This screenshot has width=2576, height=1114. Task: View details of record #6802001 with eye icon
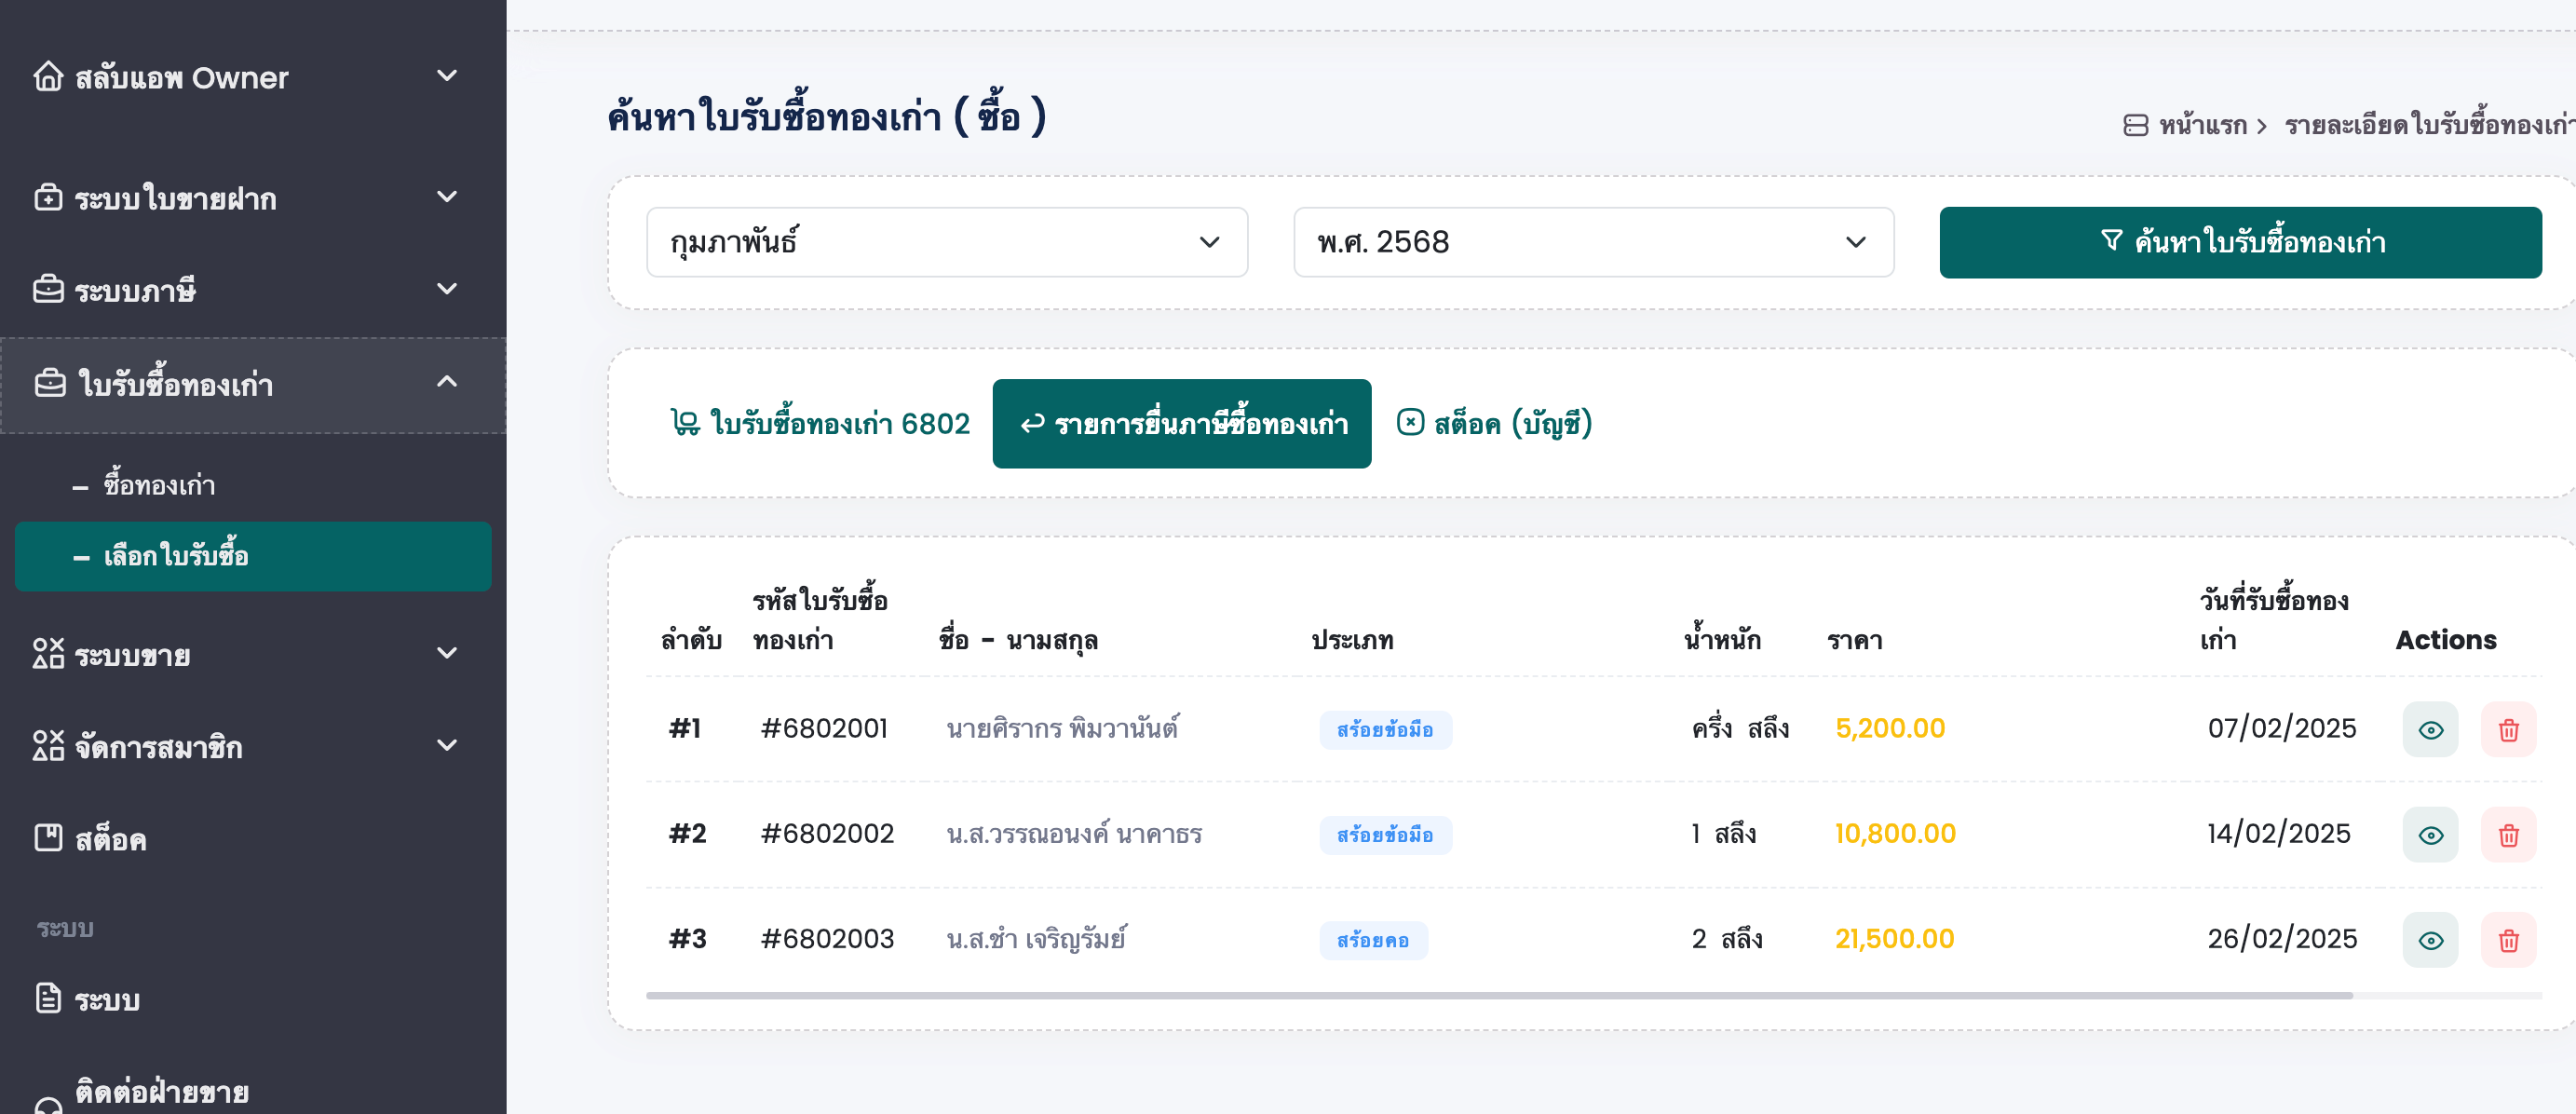(x=2430, y=729)
